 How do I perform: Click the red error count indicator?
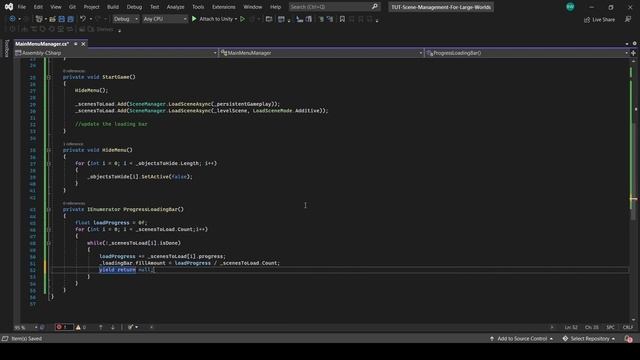[x=63, y=327]
